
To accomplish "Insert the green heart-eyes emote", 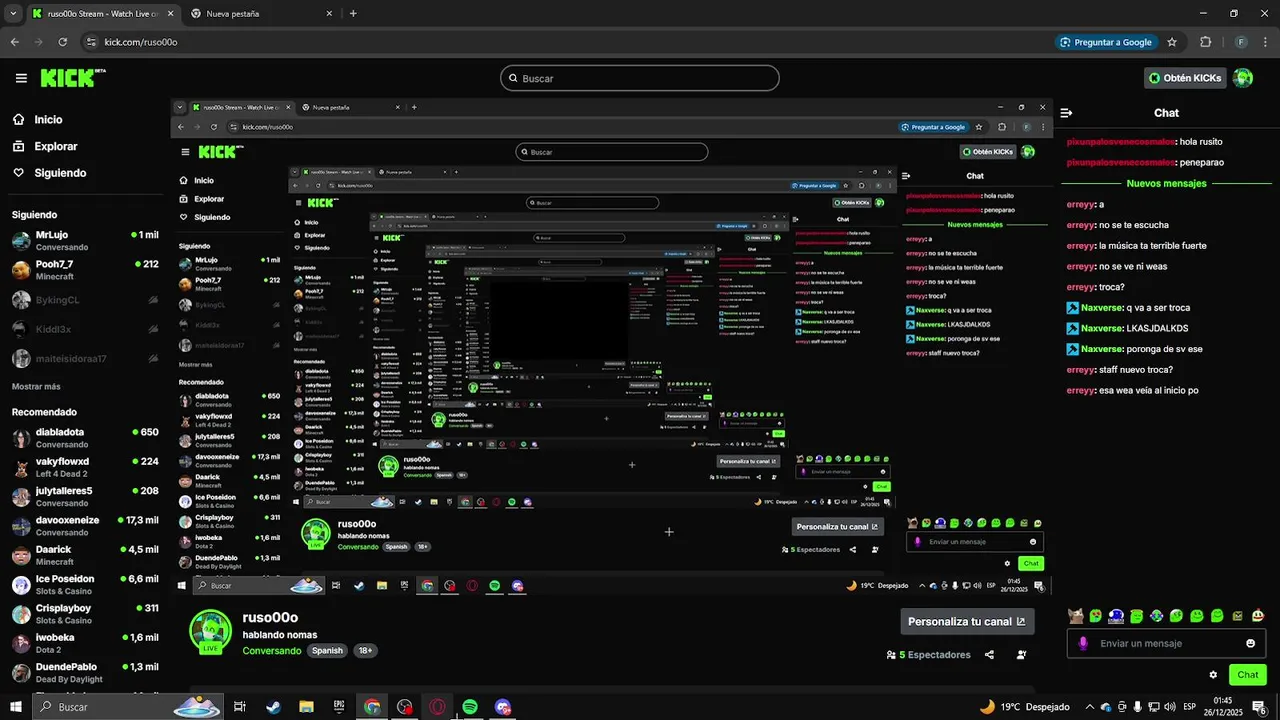I will (x=1096, y=616).
